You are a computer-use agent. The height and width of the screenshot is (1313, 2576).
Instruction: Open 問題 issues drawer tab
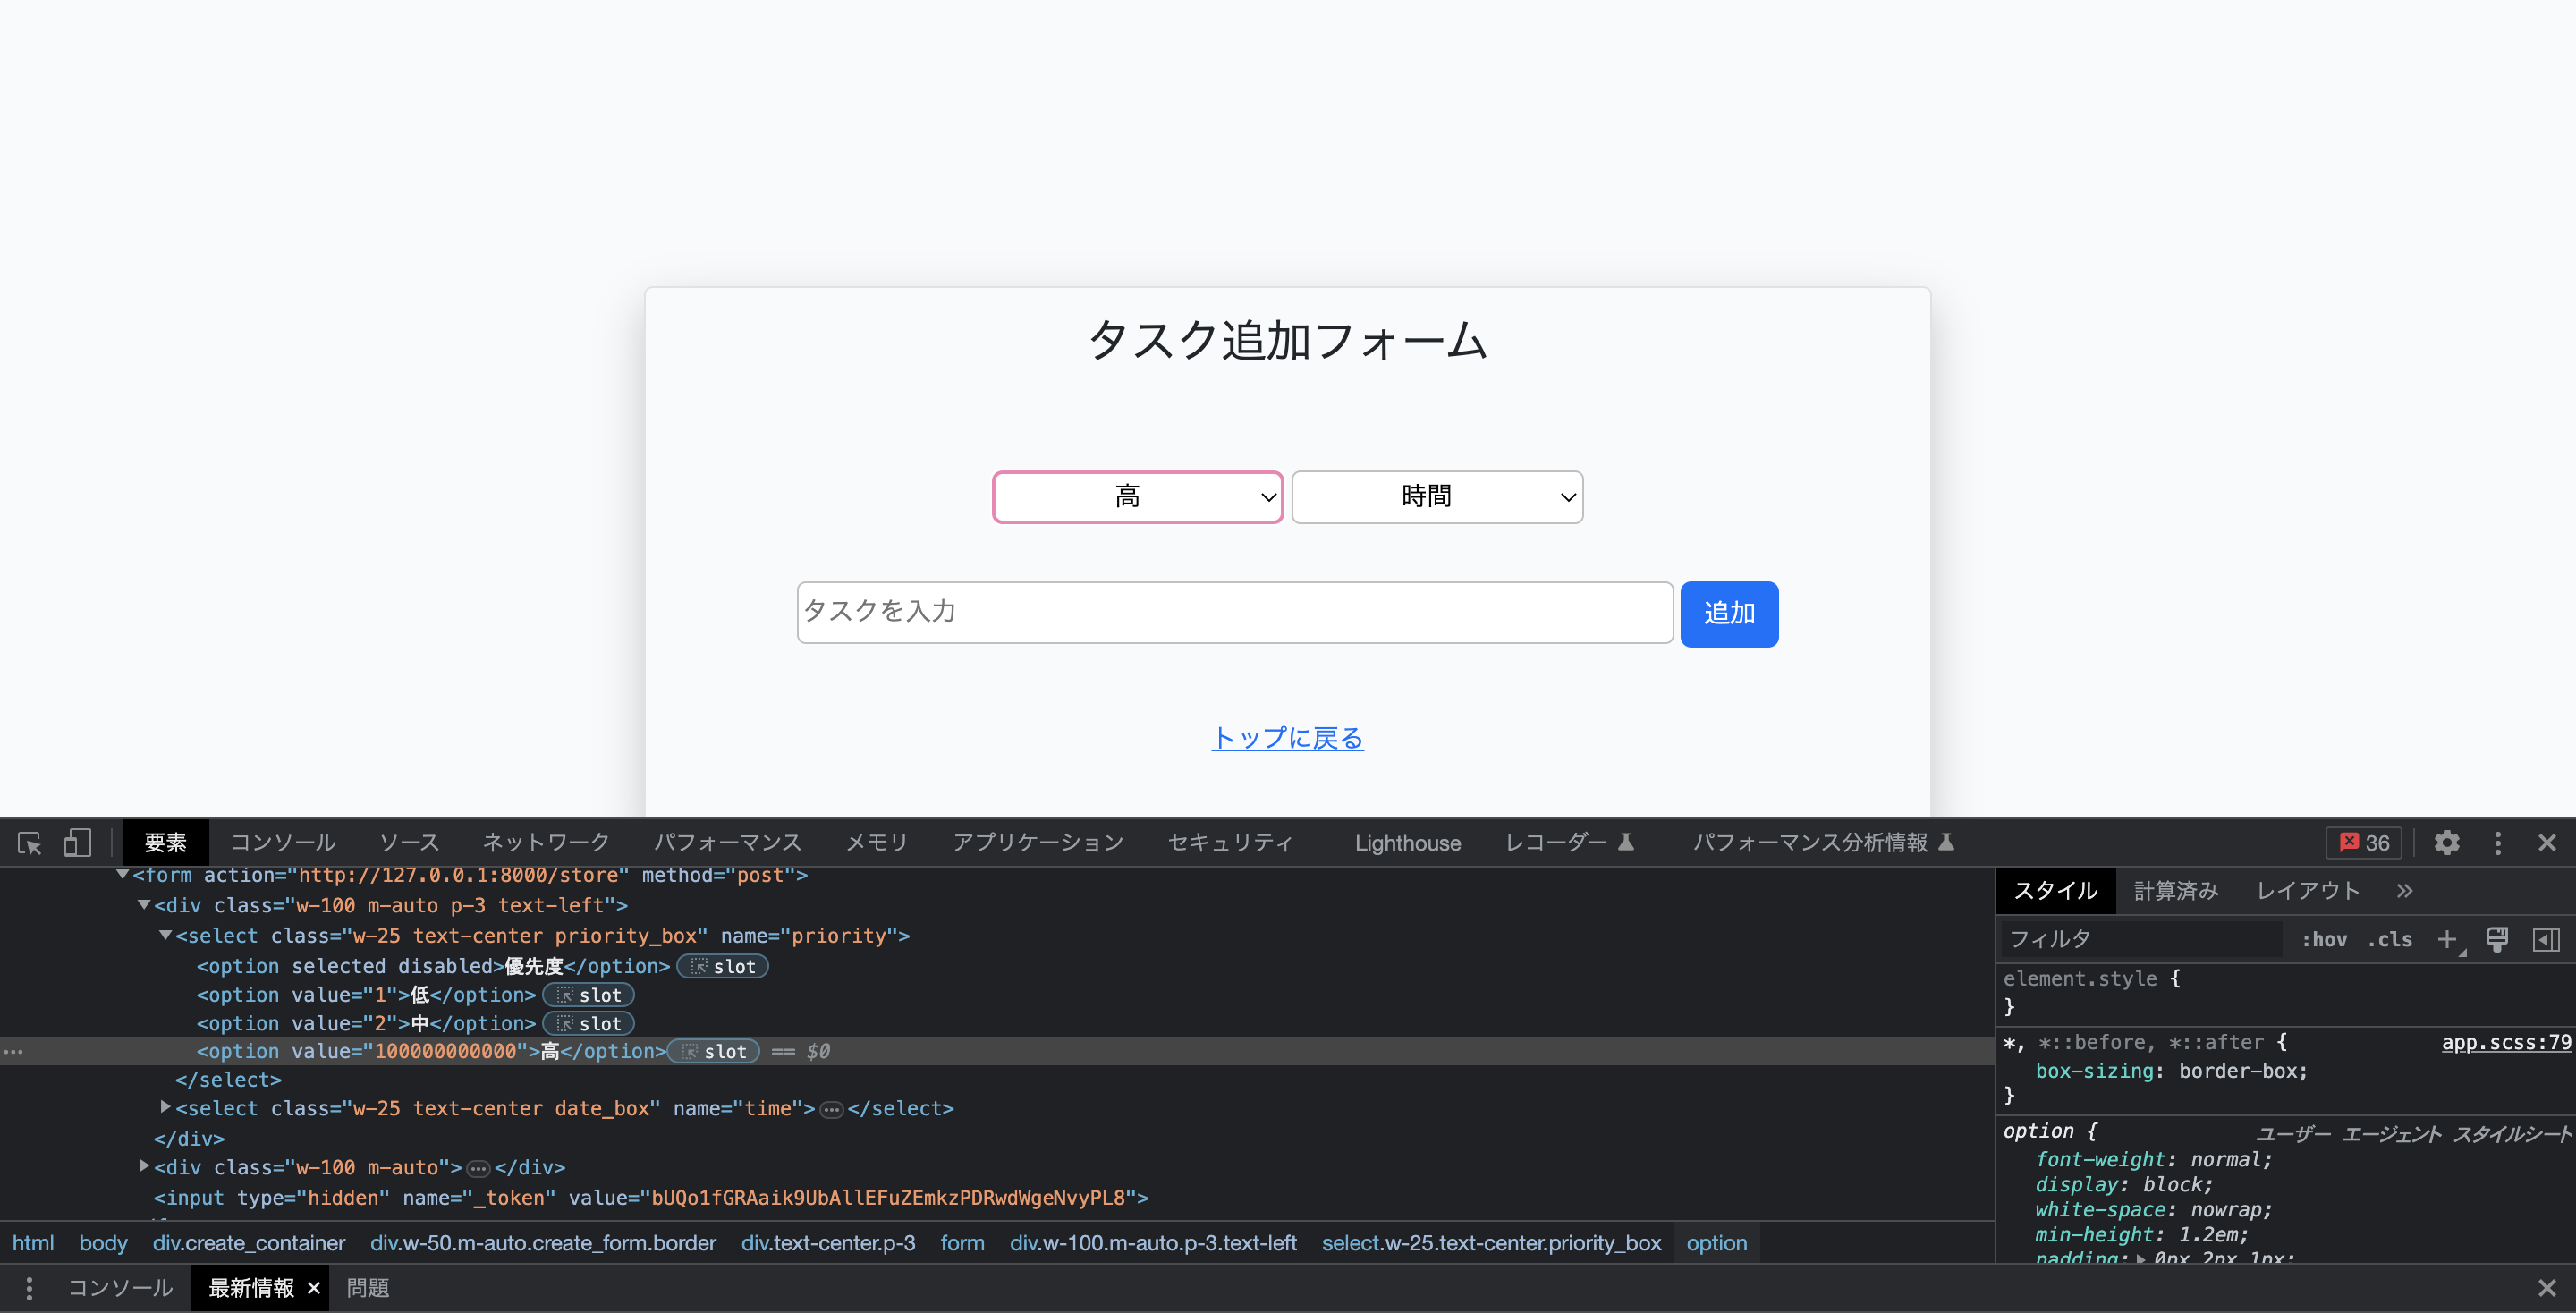368,1288
